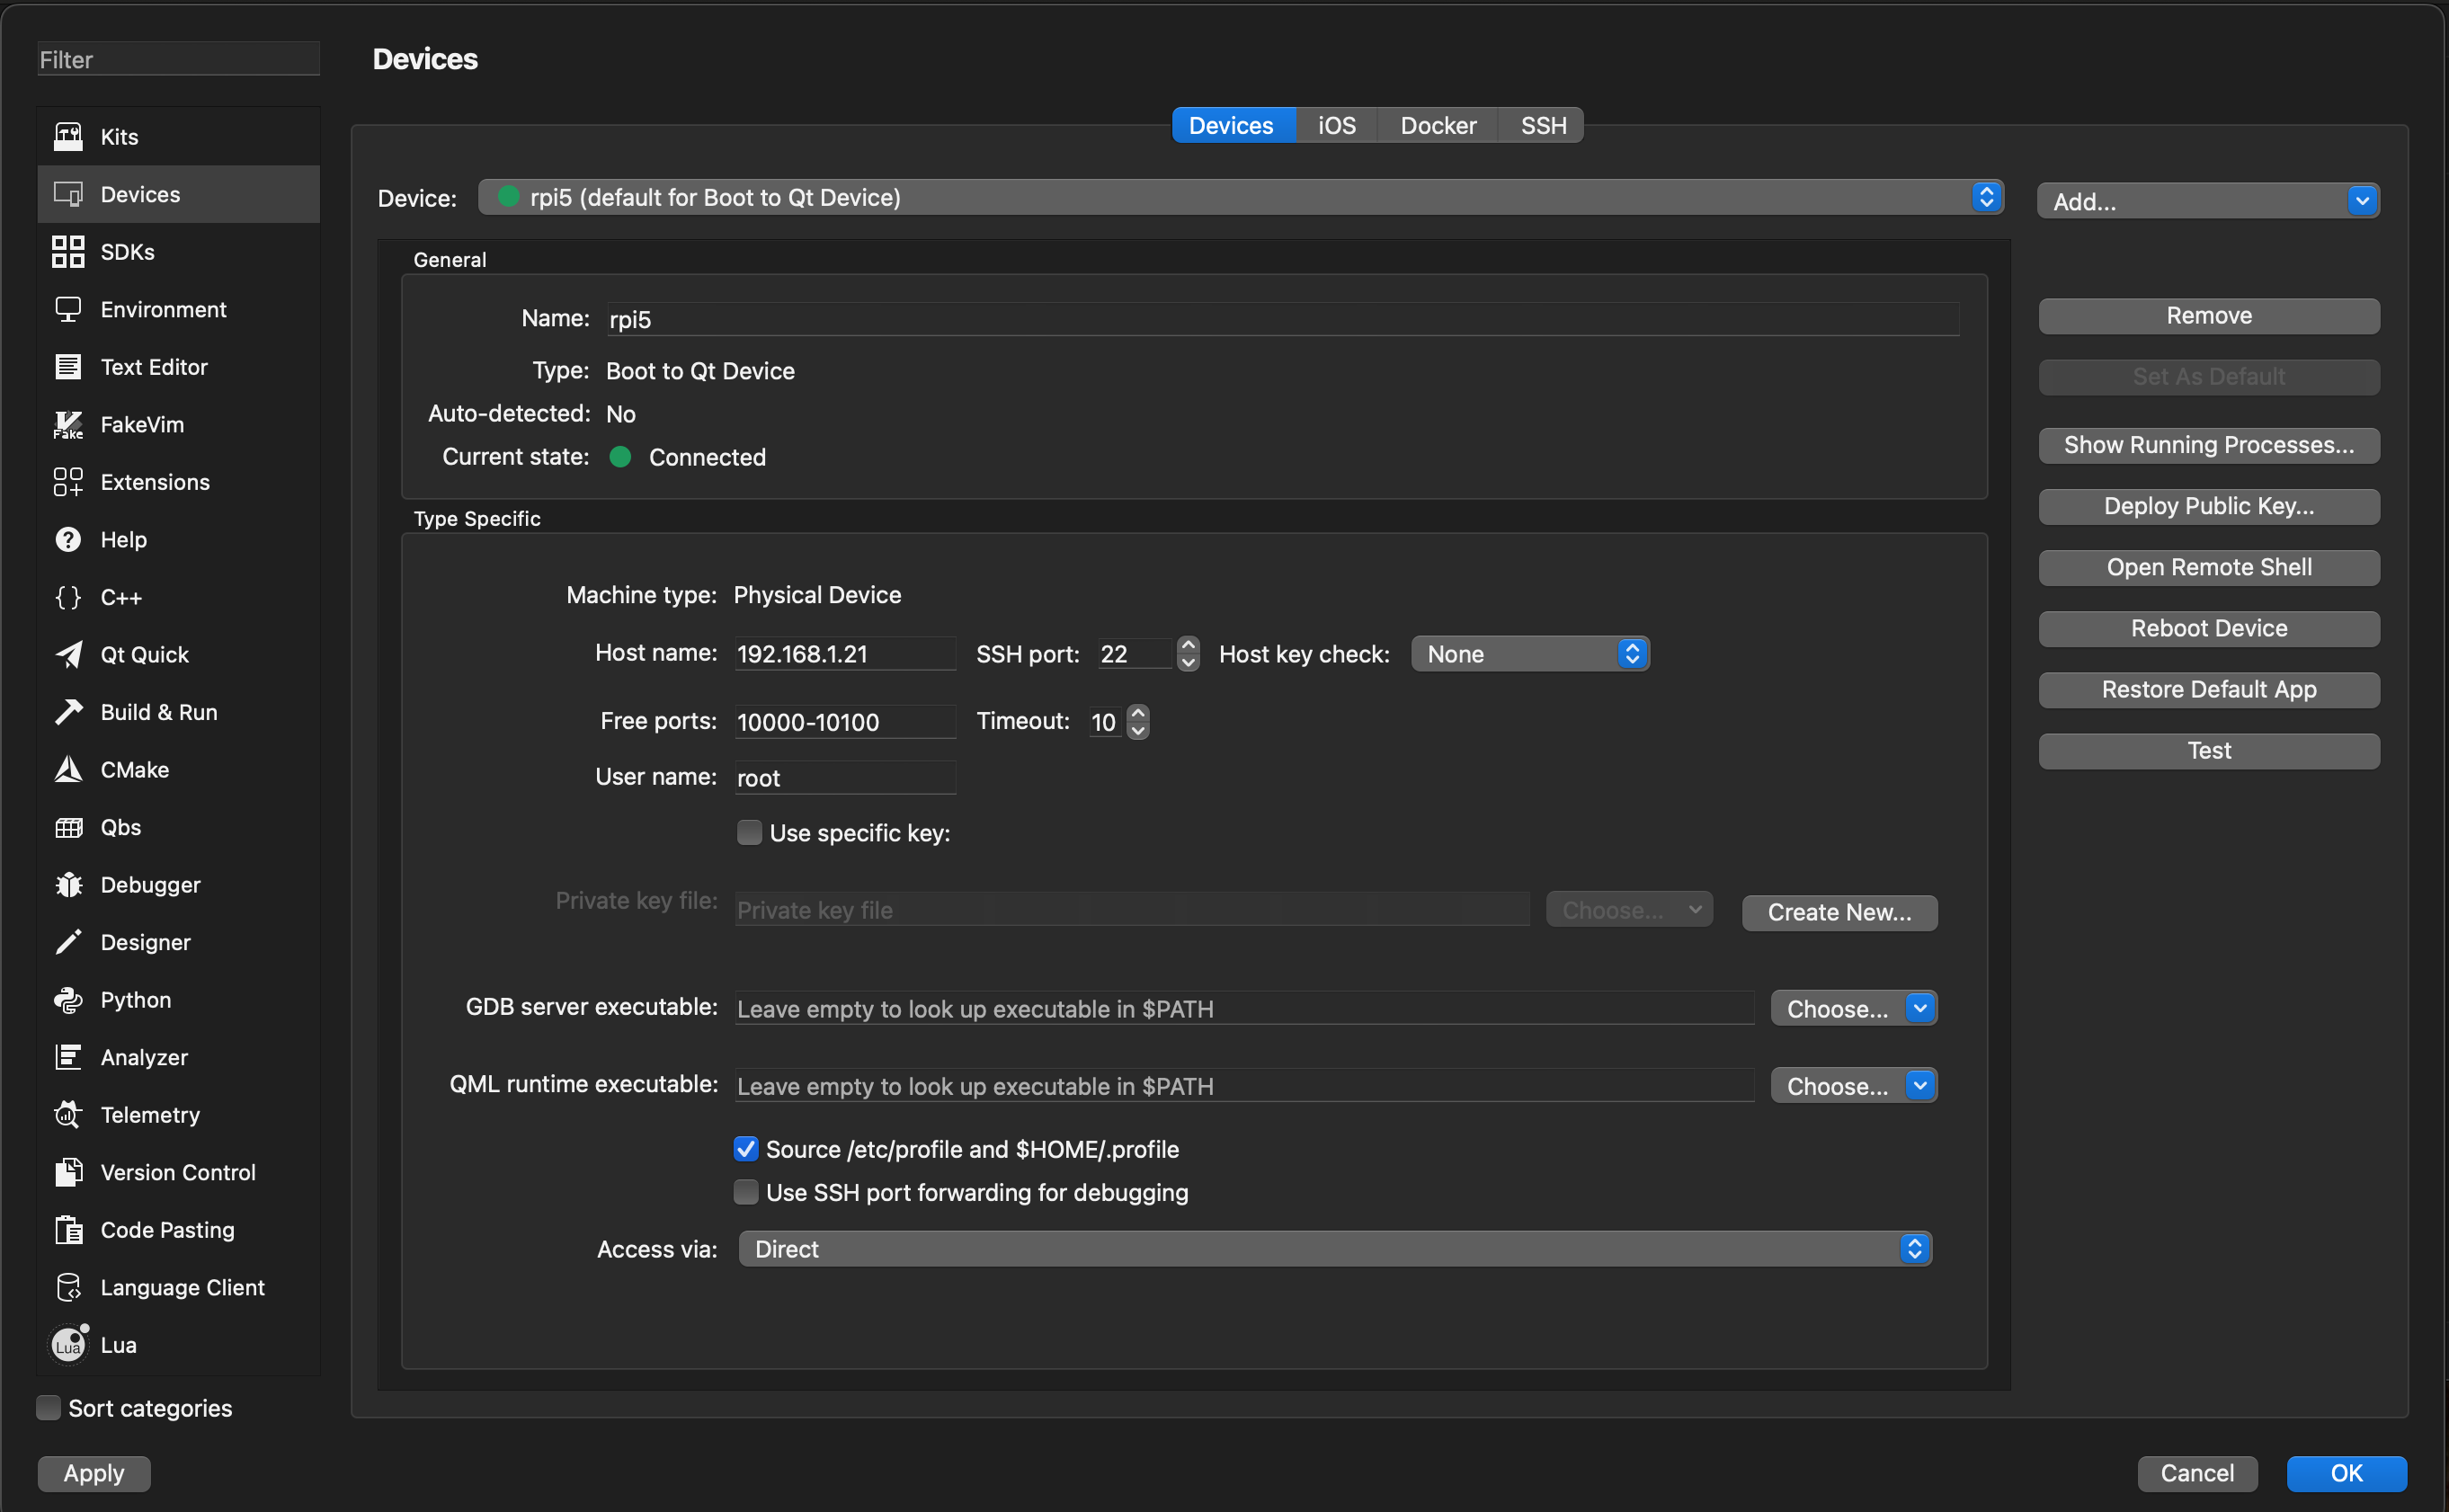2449x1512 pixels.
Task: Click the Help question mark icon
Action: point(68,540)
